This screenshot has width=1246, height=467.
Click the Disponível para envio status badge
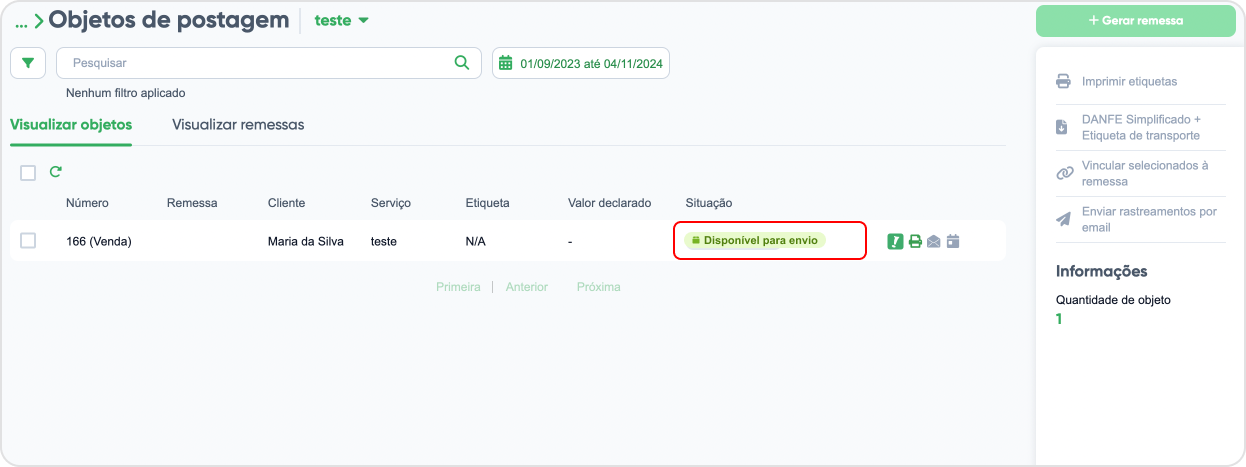[755, 240]
